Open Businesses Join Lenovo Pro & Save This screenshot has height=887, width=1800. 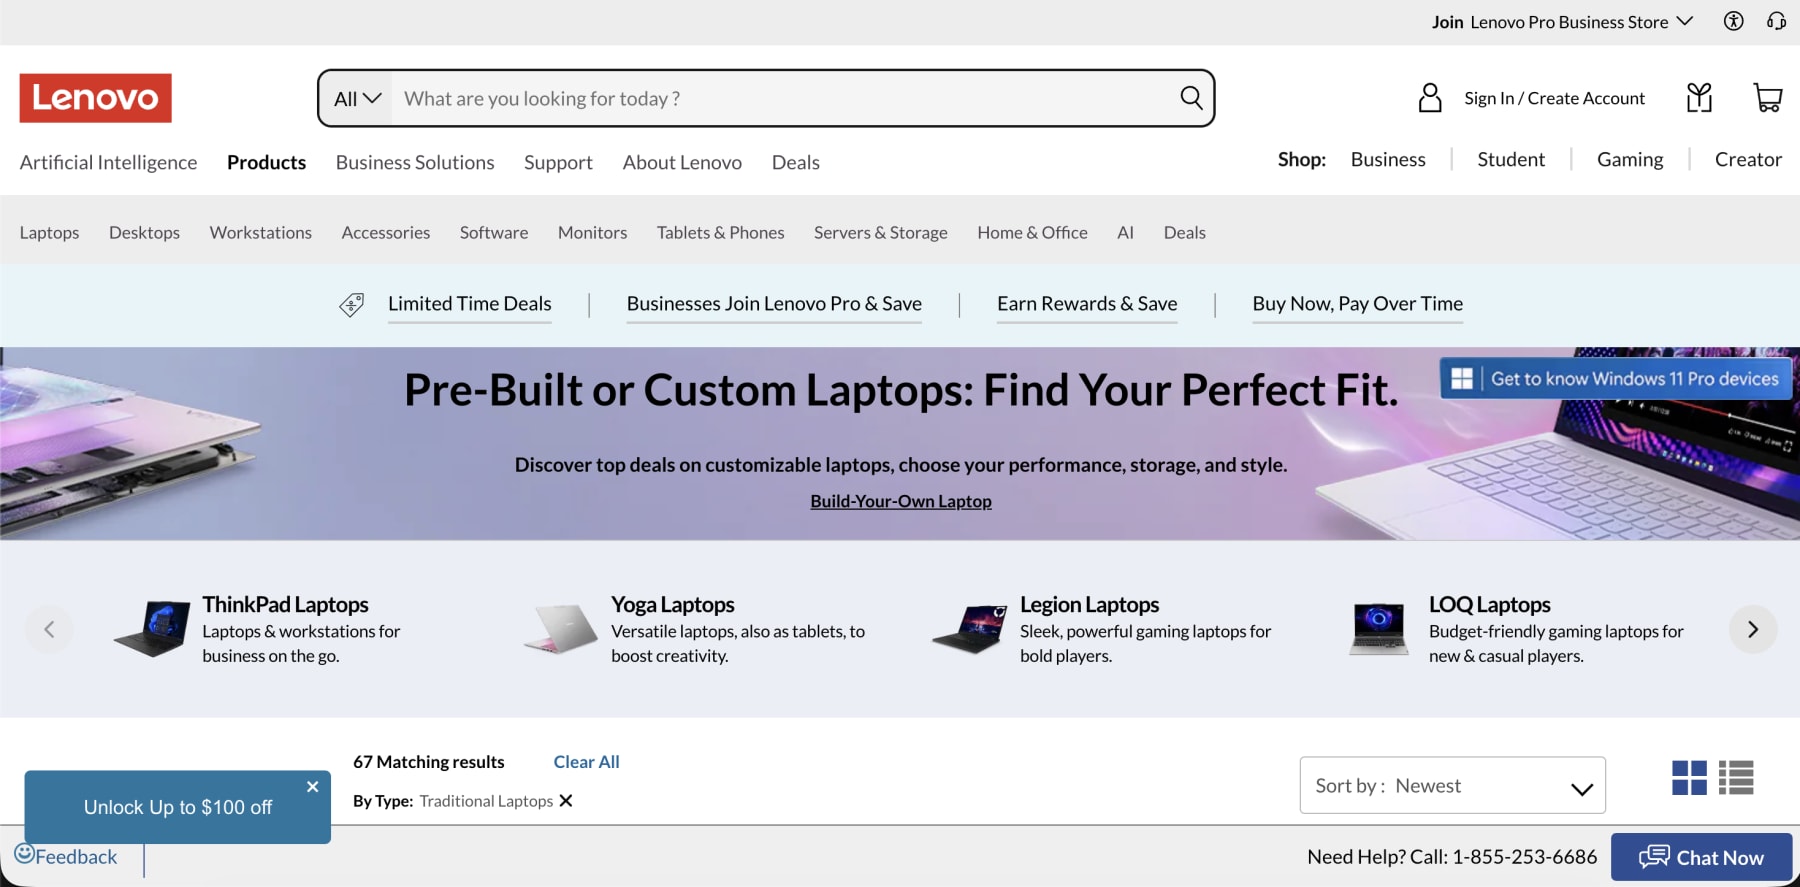click(x=774, y=304)
